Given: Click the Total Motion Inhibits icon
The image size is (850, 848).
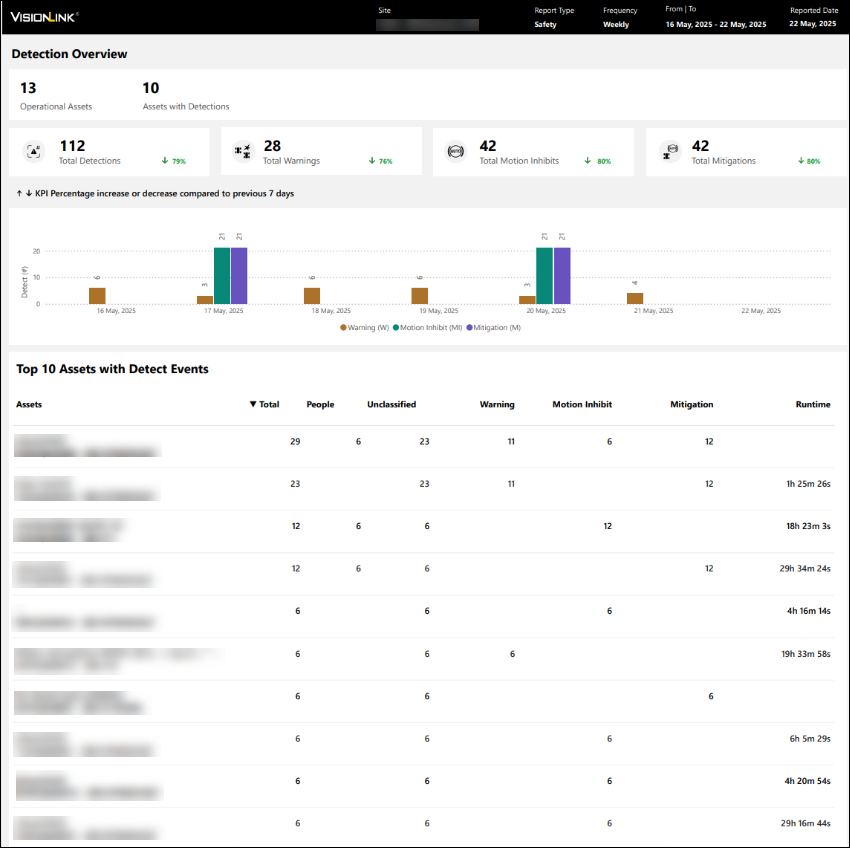Looking at the screenshot, I should pos(456,152).
